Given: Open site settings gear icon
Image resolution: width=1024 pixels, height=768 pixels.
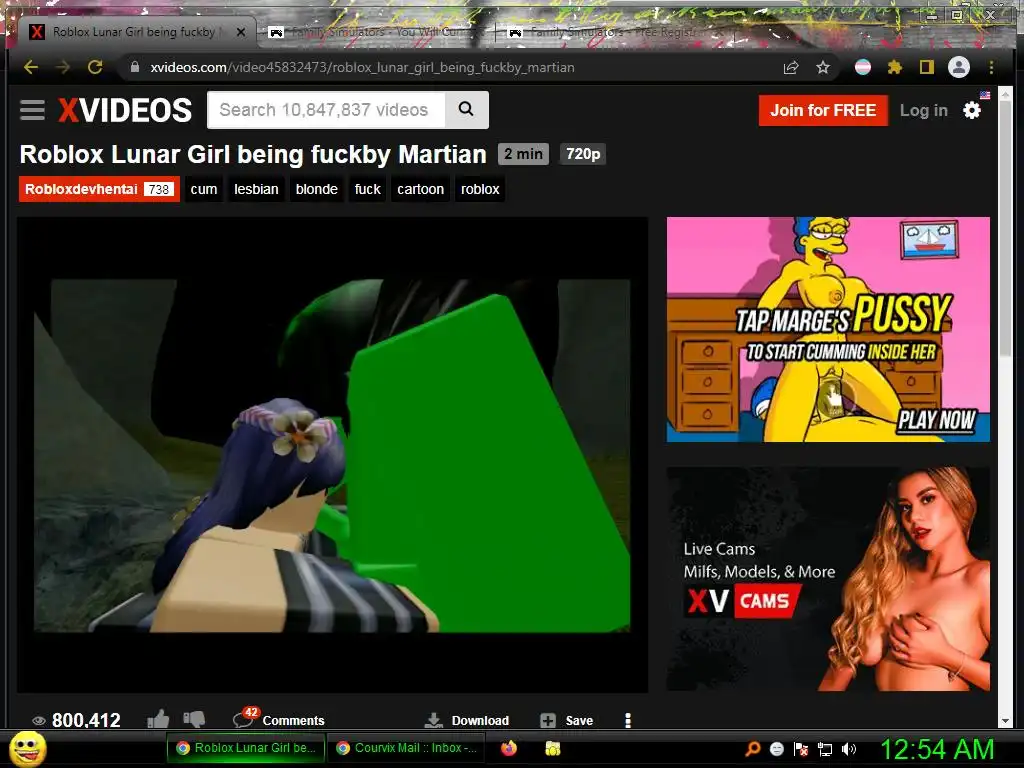Looking at the screenshot, I should click(x=972, y=110).
